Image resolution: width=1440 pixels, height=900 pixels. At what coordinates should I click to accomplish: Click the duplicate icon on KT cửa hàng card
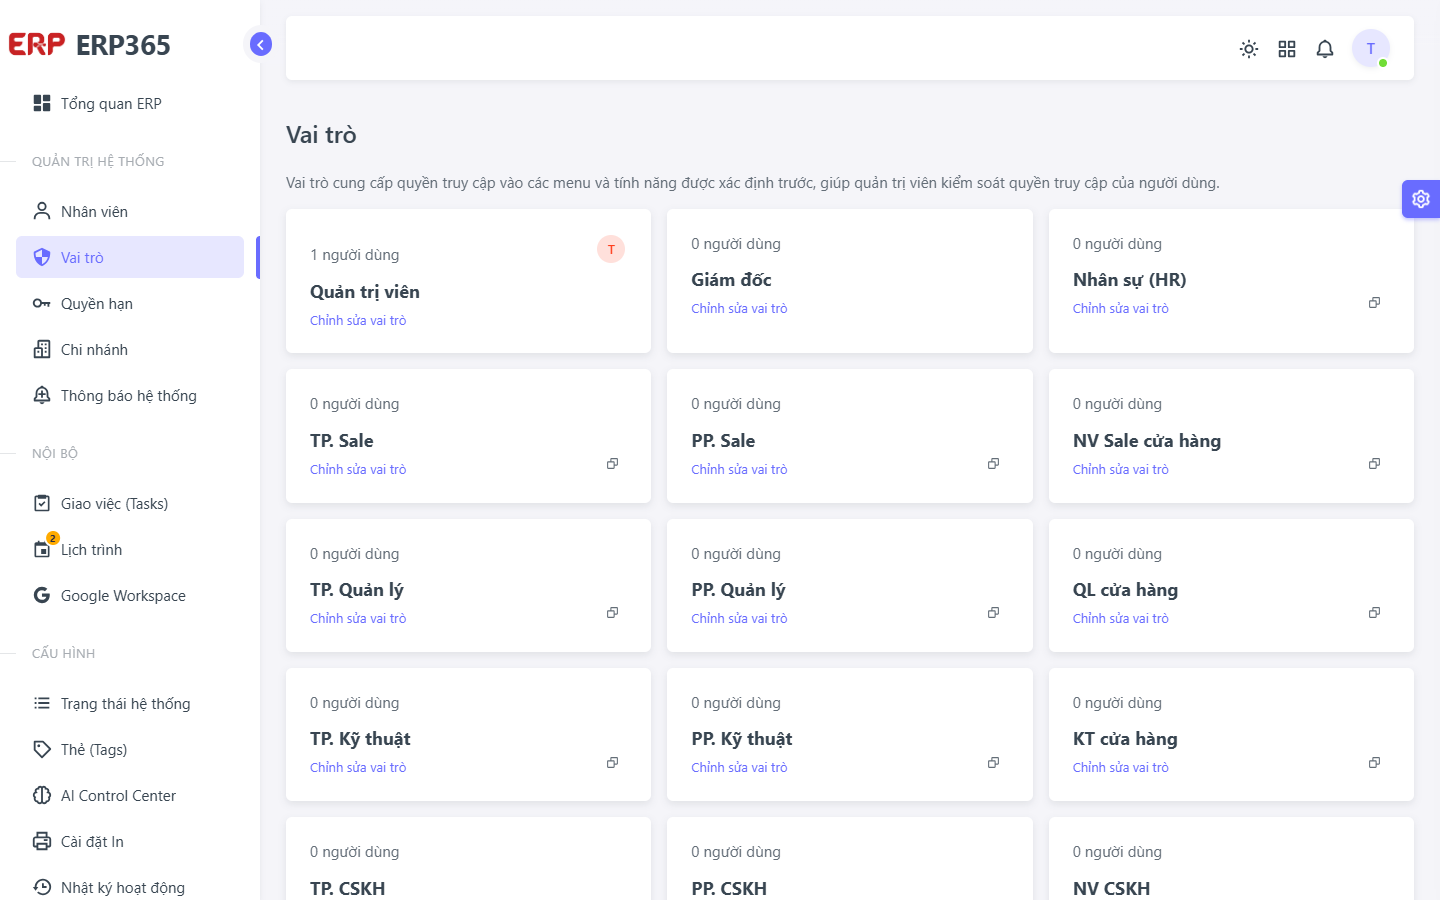(x=1374, y=763)
